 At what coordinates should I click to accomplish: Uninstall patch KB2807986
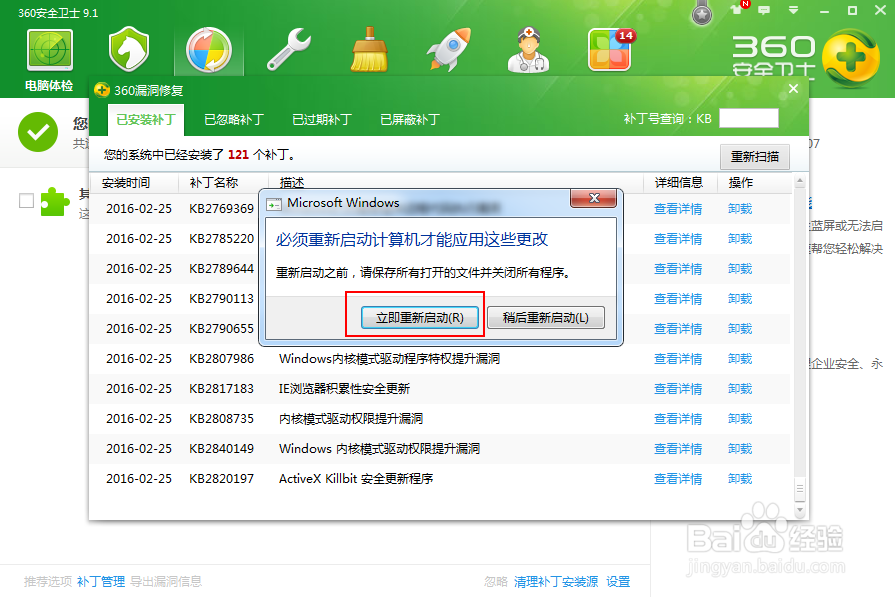click(740, 358)
